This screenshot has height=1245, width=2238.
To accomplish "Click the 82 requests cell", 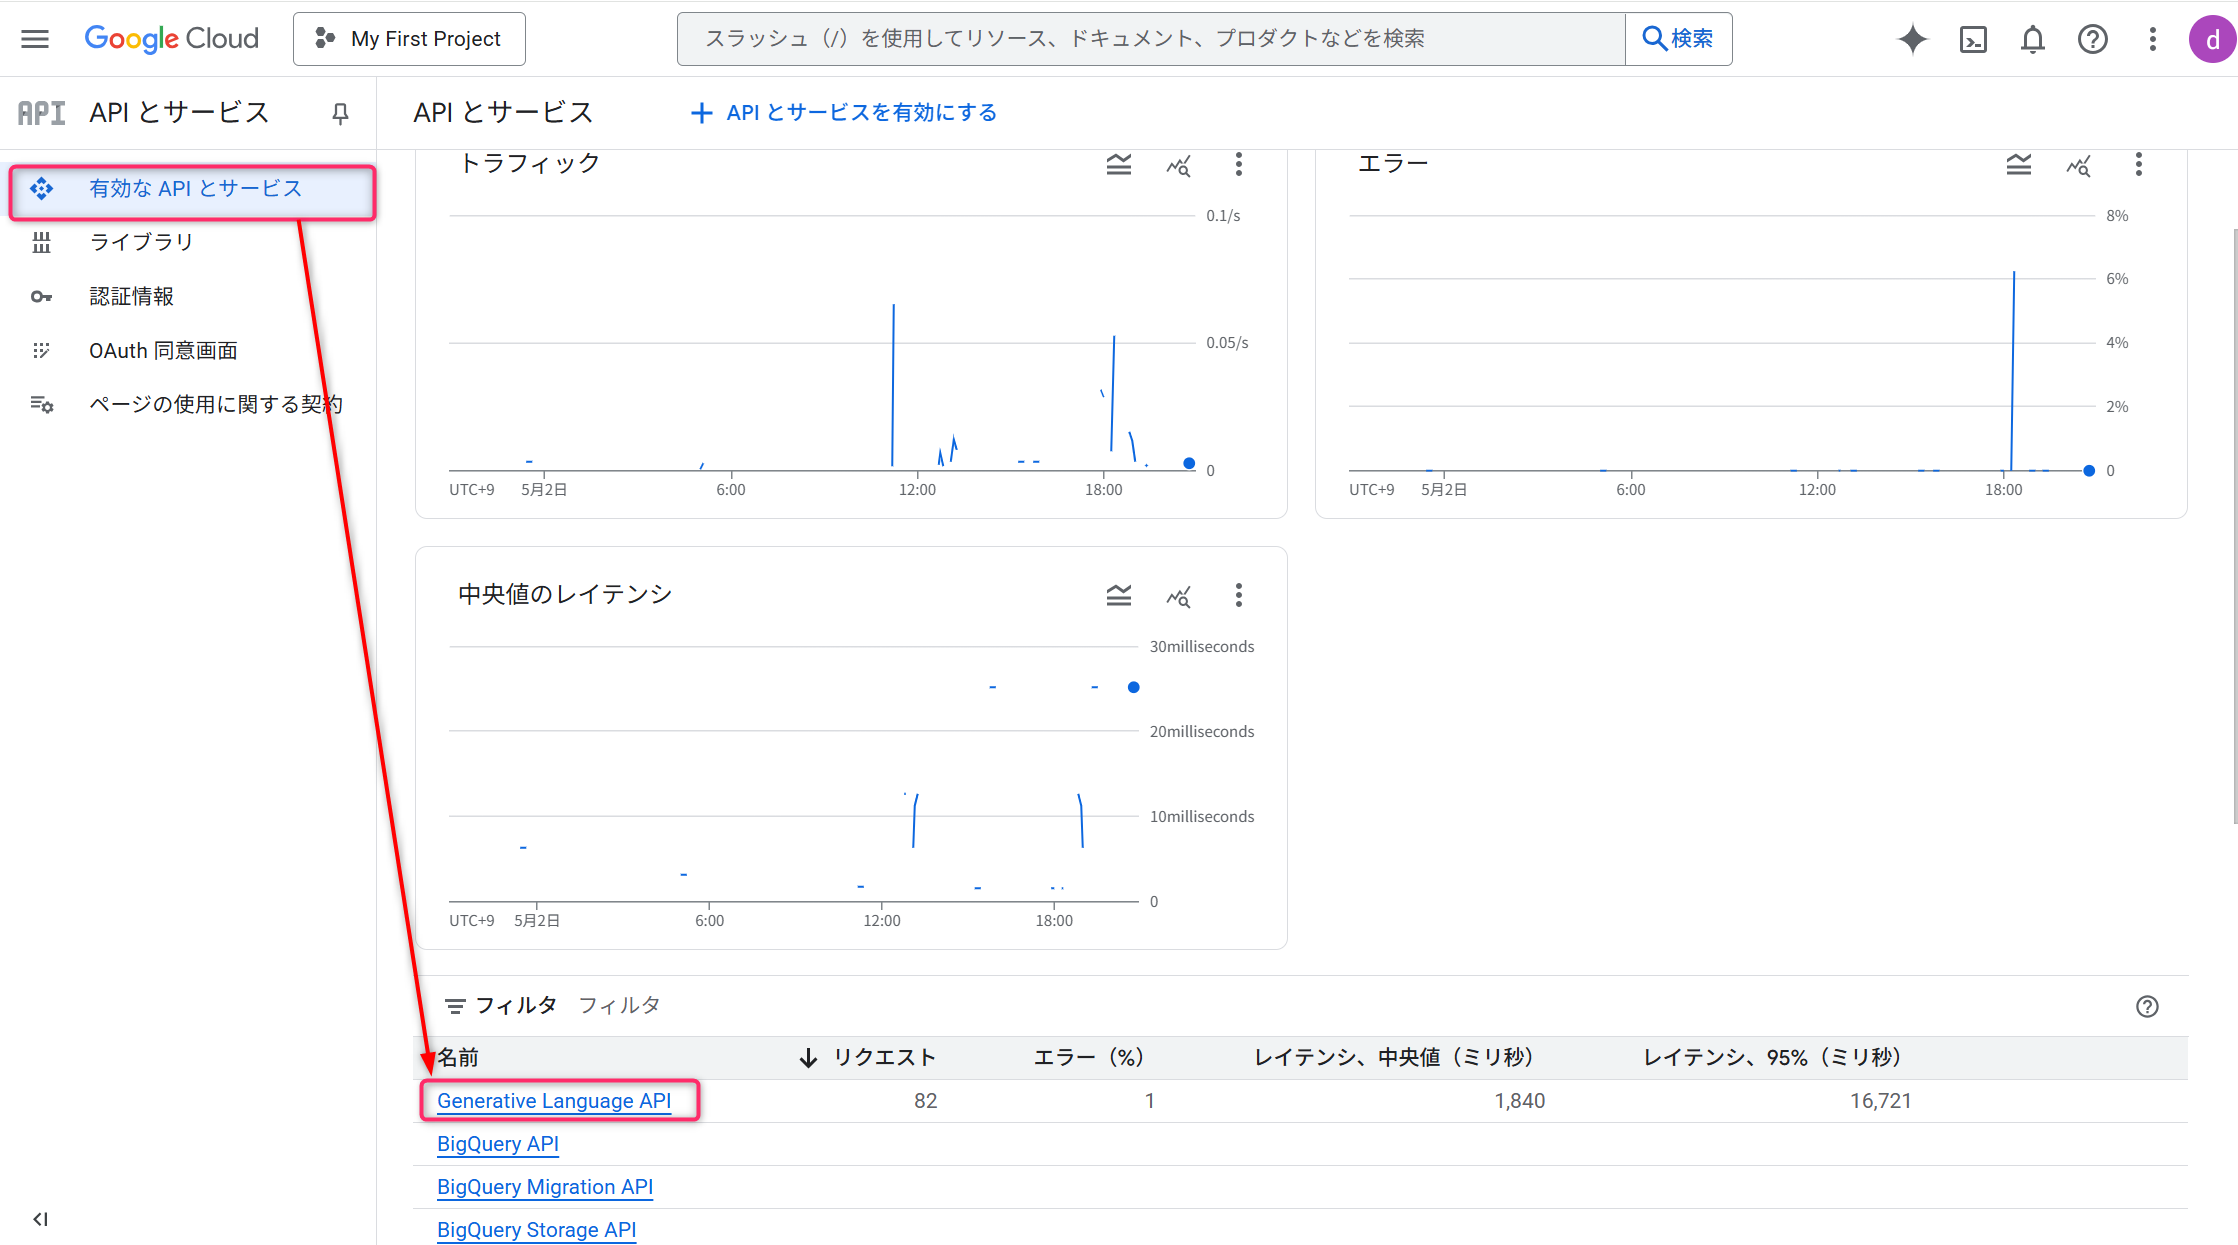I will 925,1101.
